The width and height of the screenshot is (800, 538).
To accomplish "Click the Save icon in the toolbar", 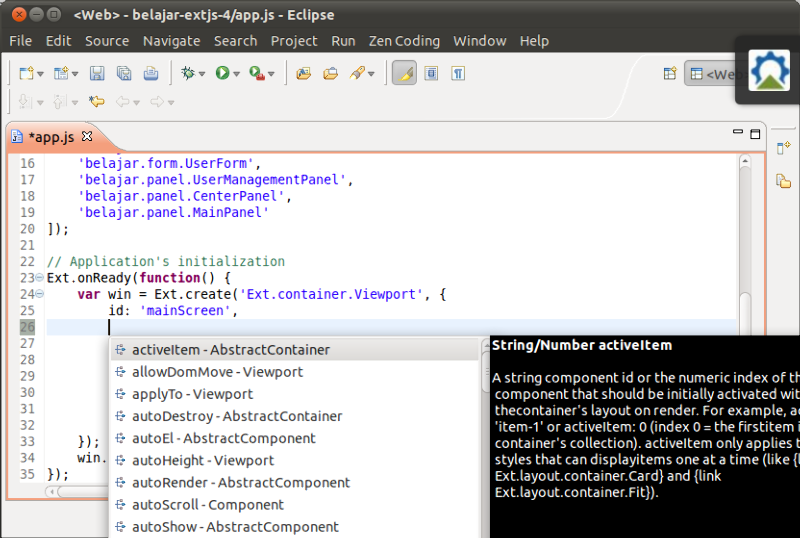I will pos(97,73).
